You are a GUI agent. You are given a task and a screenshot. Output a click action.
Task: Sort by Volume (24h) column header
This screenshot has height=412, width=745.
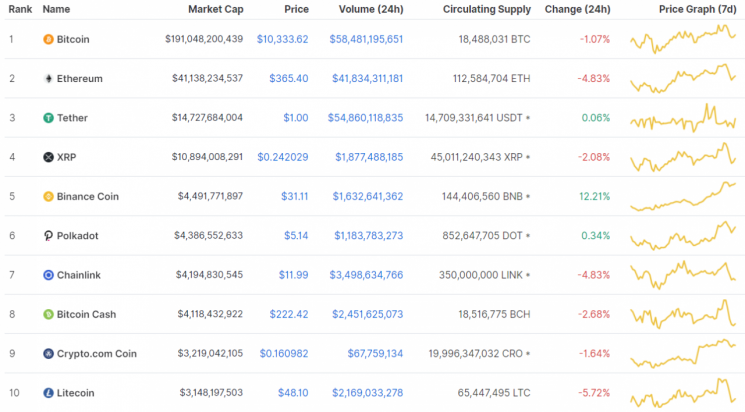tap(371, 9)
